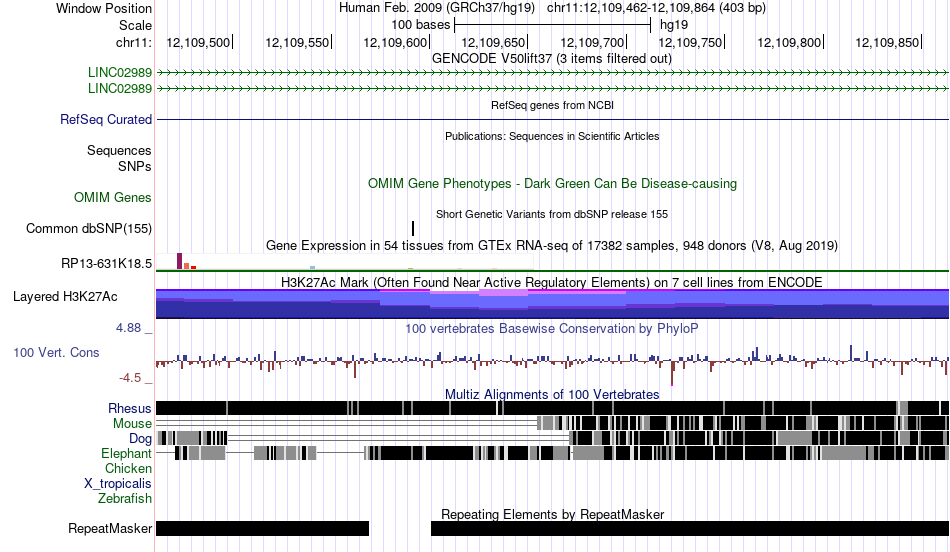The height and width of the screenshot is (552, 950).
Task: Select the Dog alignment label
Action: [140, 438]
